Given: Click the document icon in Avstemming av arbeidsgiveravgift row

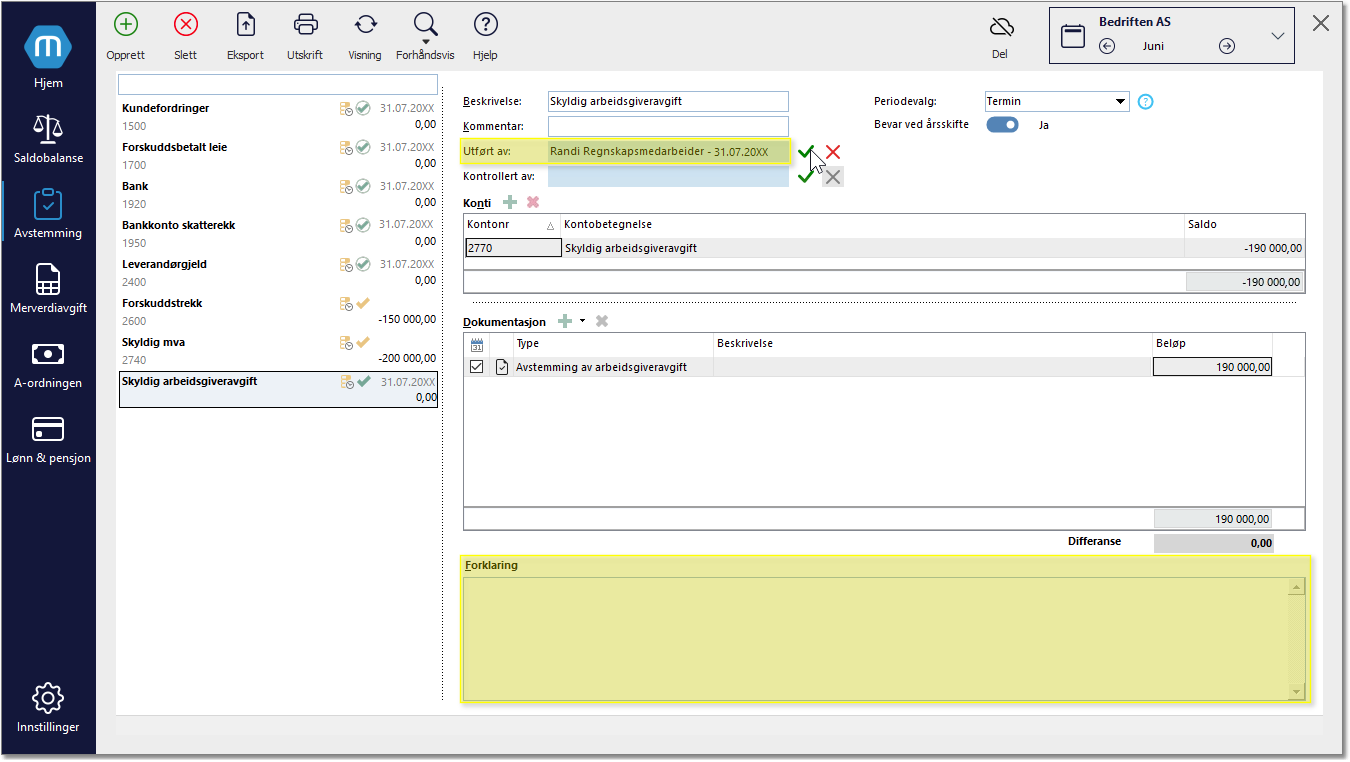Looking at the screenshot, I should point(502,367).
